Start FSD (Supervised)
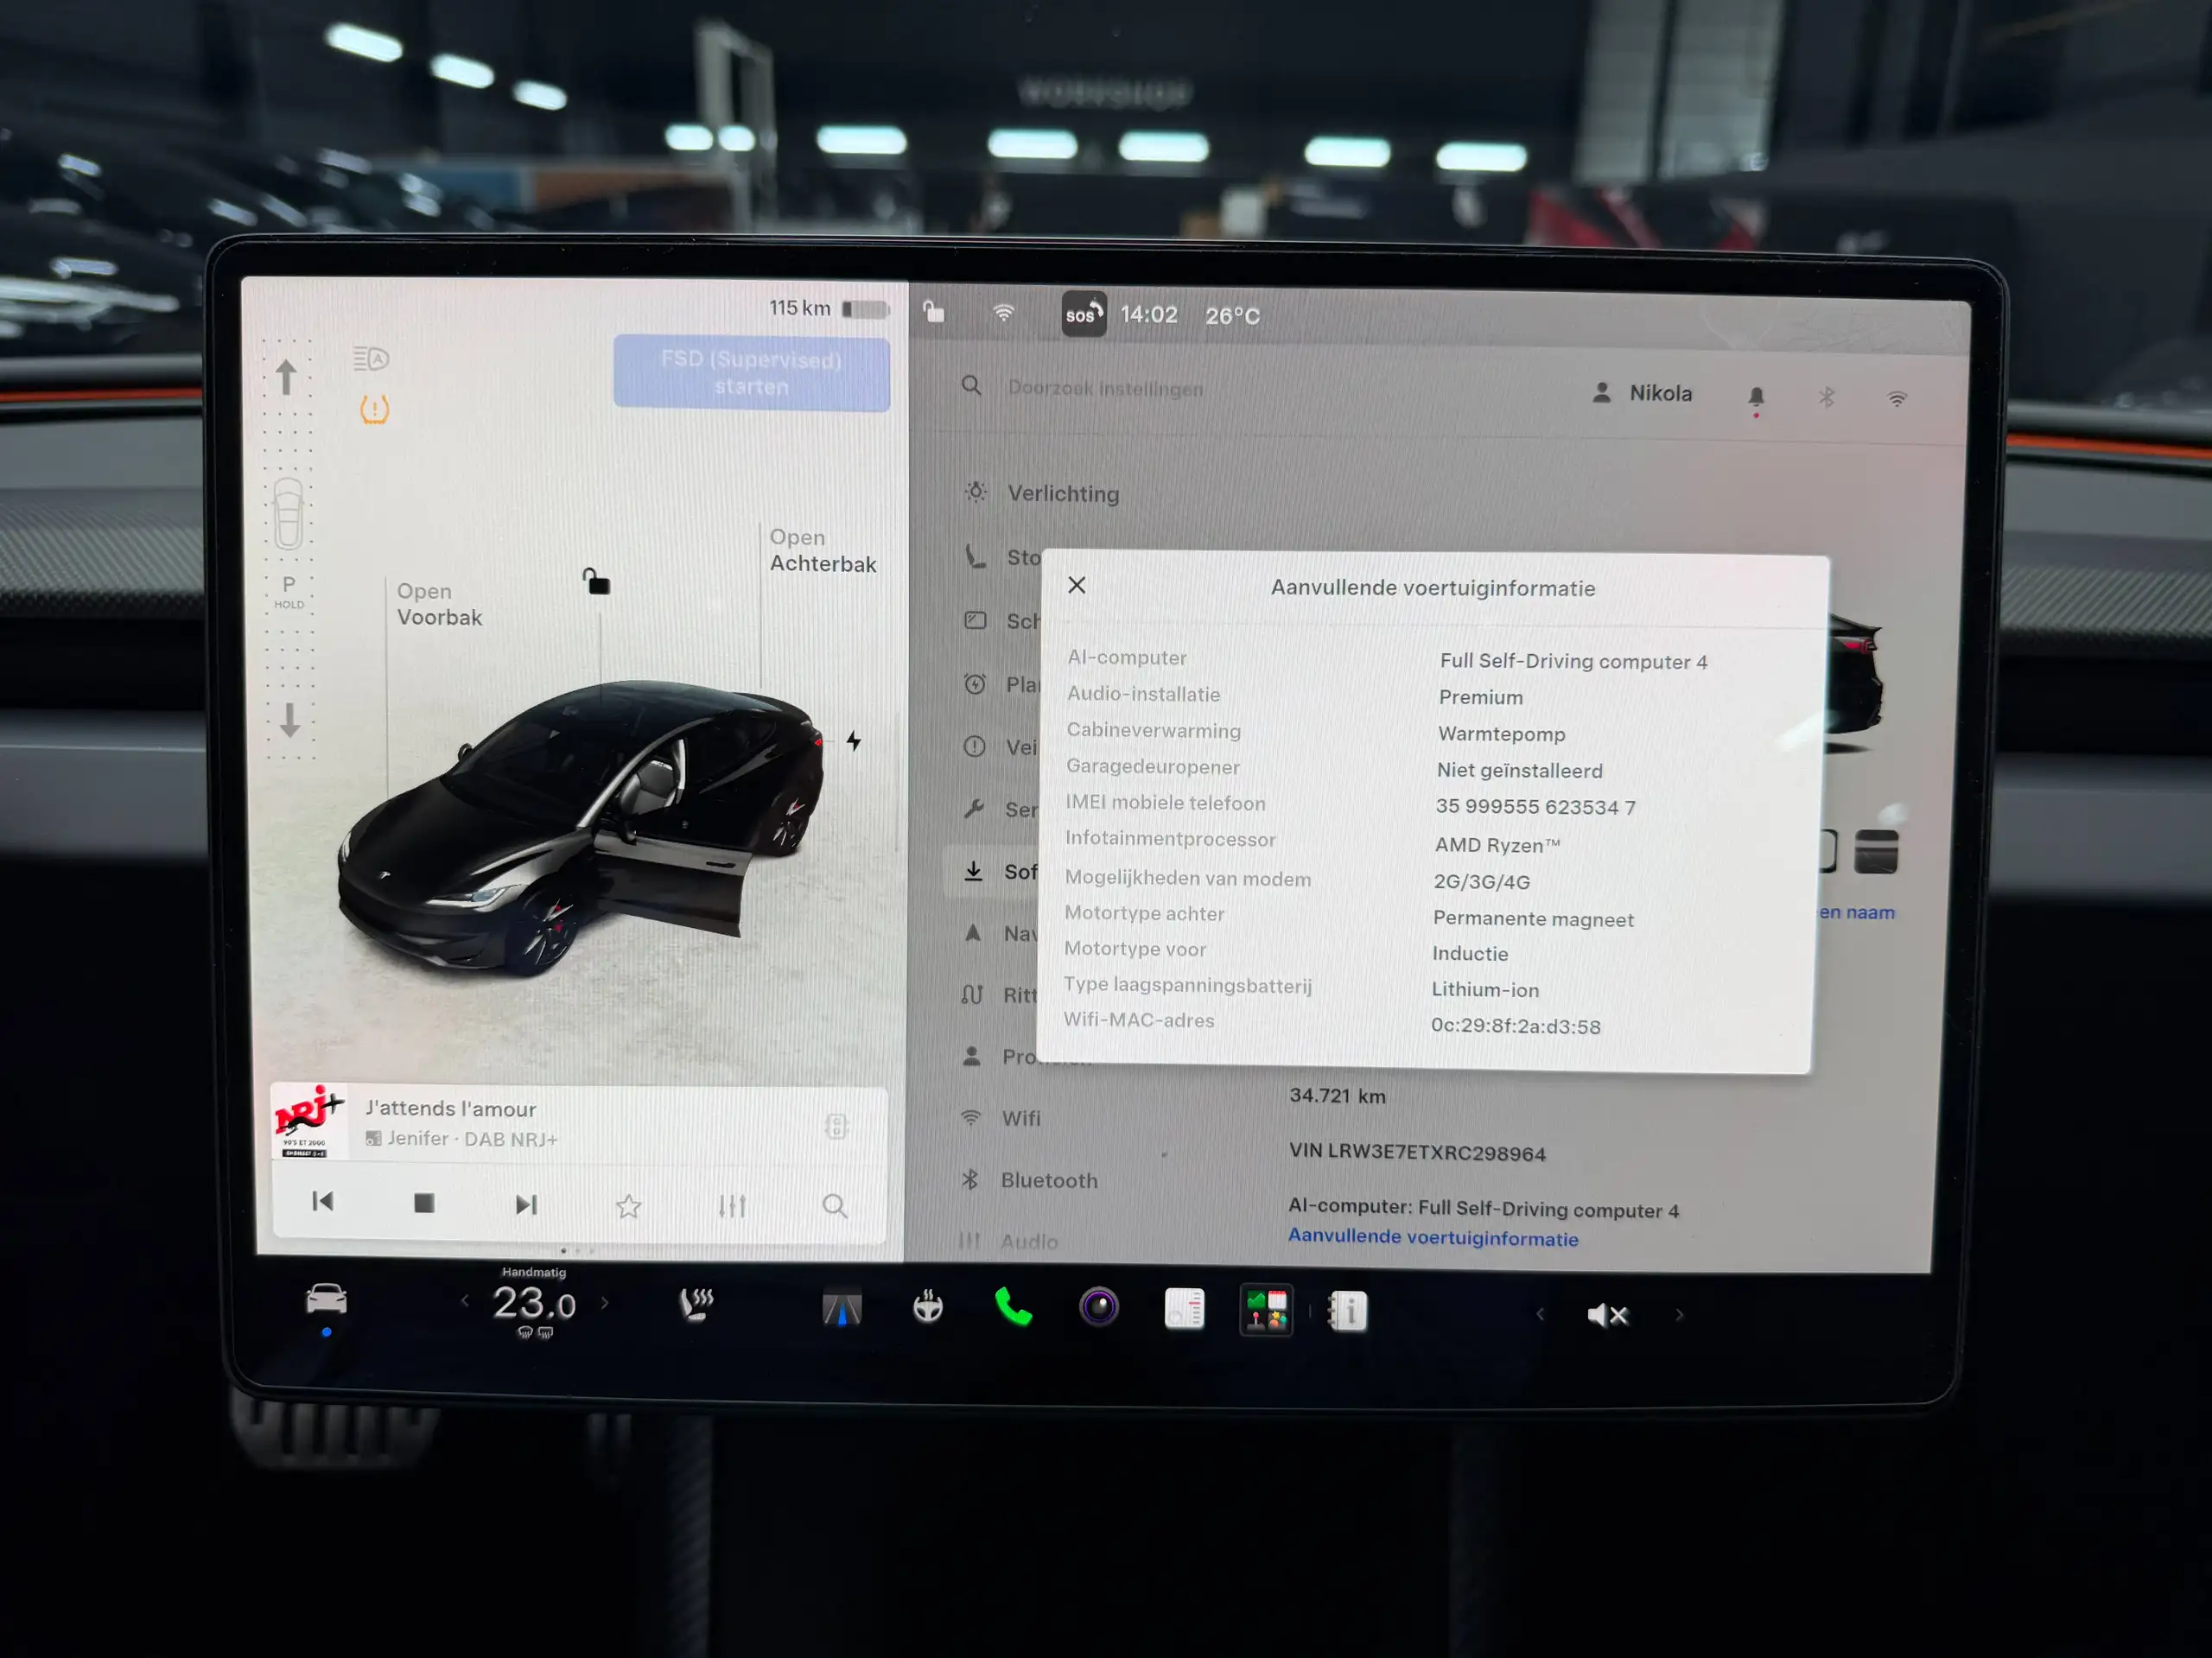The image size is (2212, 1658). coord(751,373)
